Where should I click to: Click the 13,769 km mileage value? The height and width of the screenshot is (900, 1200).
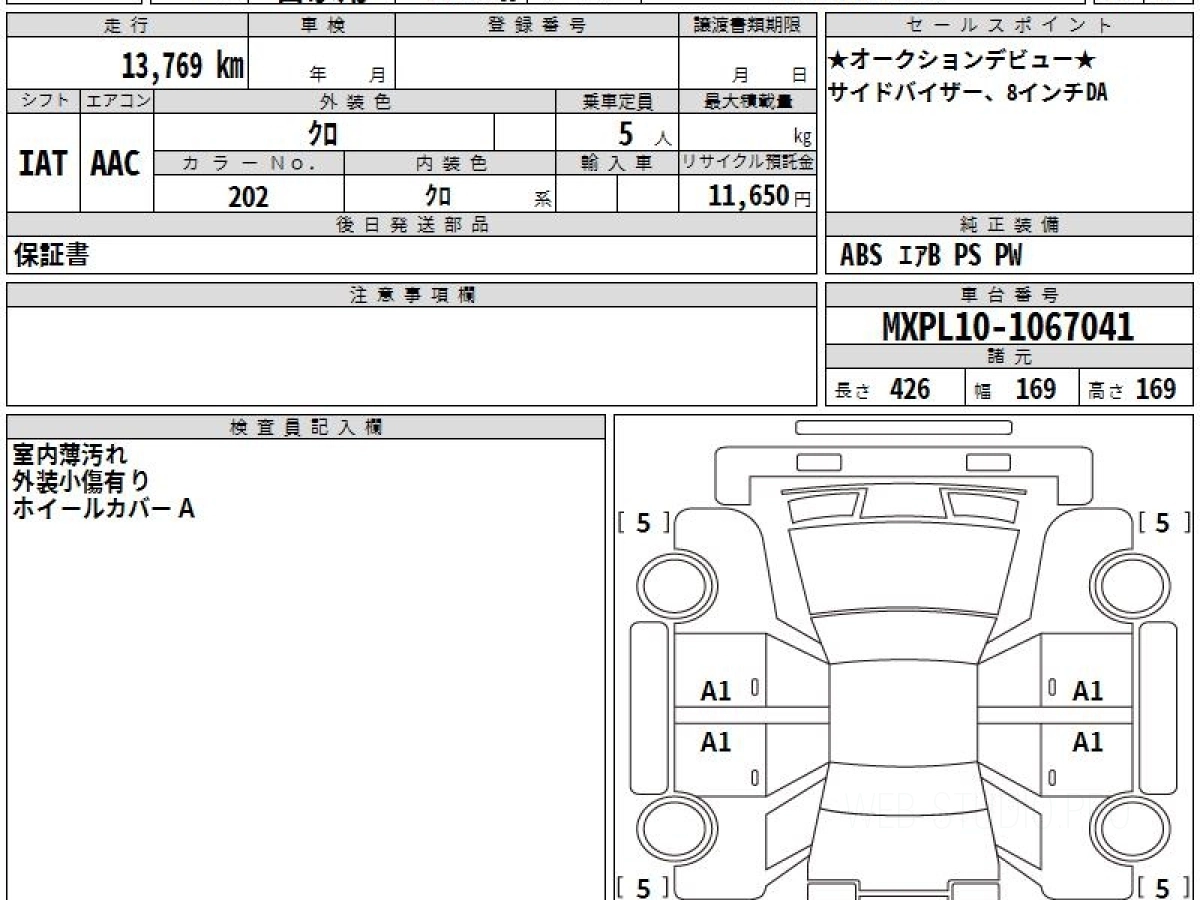[183, 66]
